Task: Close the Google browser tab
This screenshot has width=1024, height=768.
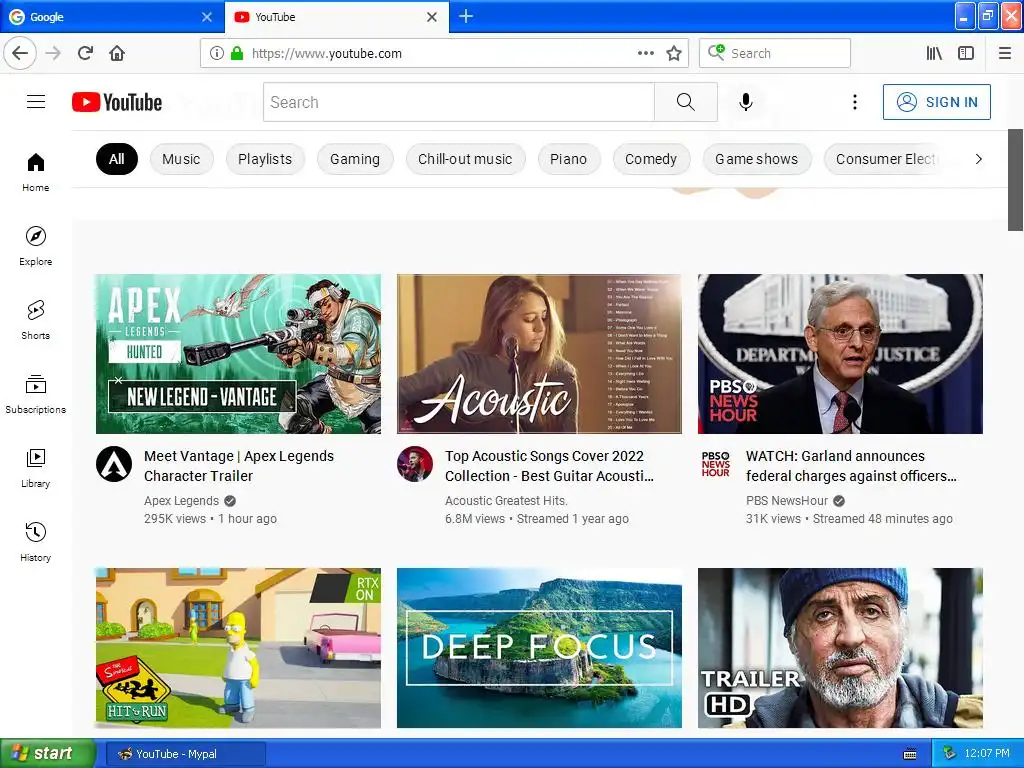Action: click(207, 17)
